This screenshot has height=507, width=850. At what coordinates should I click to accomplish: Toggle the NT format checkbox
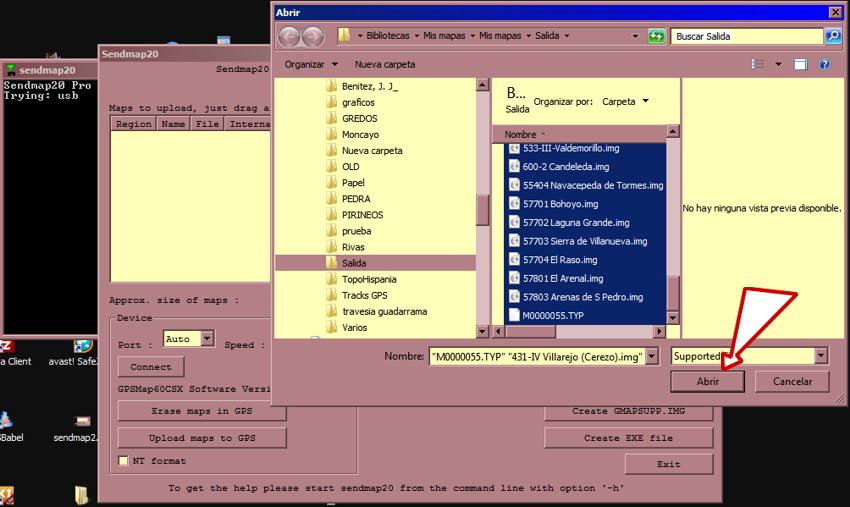coord(123,461)
